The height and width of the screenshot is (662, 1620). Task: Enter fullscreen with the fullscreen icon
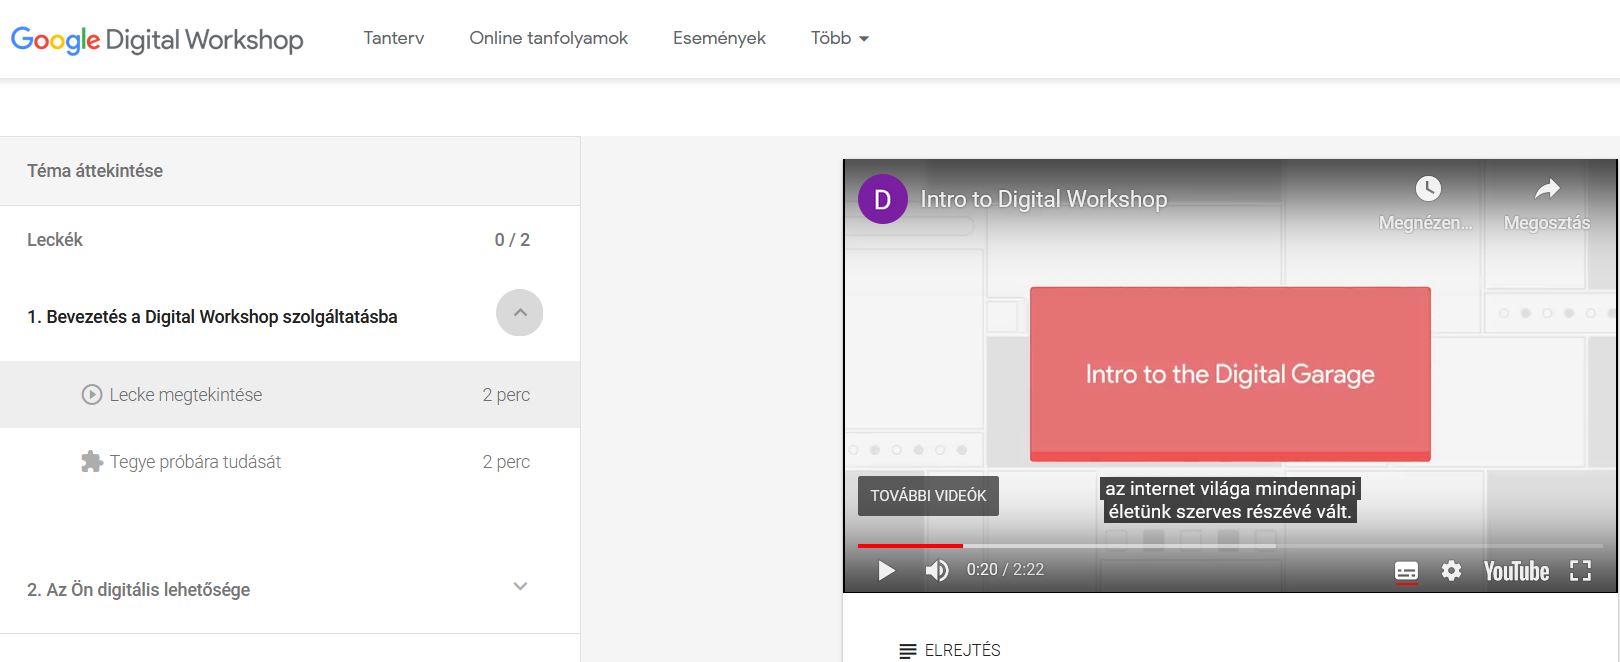[1580, 571]
